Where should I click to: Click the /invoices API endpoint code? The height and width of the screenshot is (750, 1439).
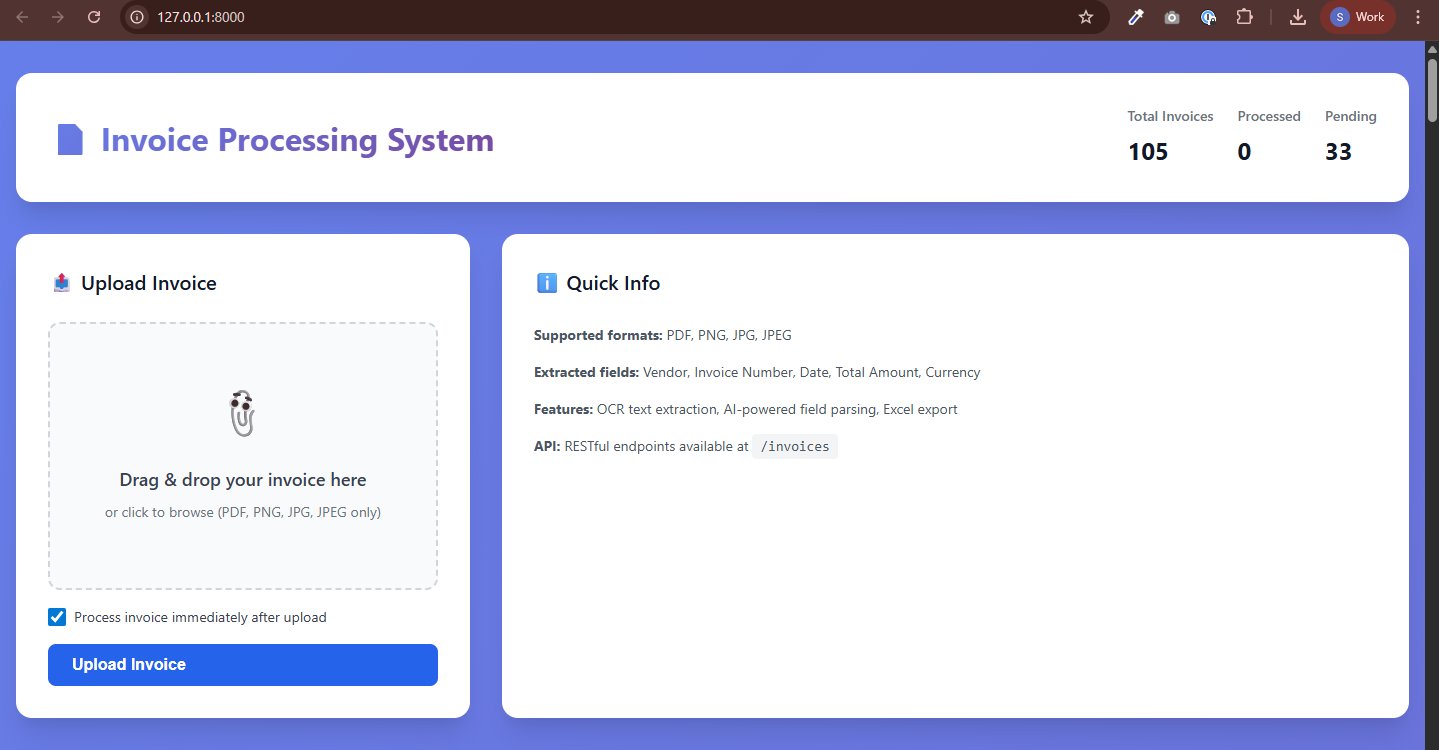point(795,447)
